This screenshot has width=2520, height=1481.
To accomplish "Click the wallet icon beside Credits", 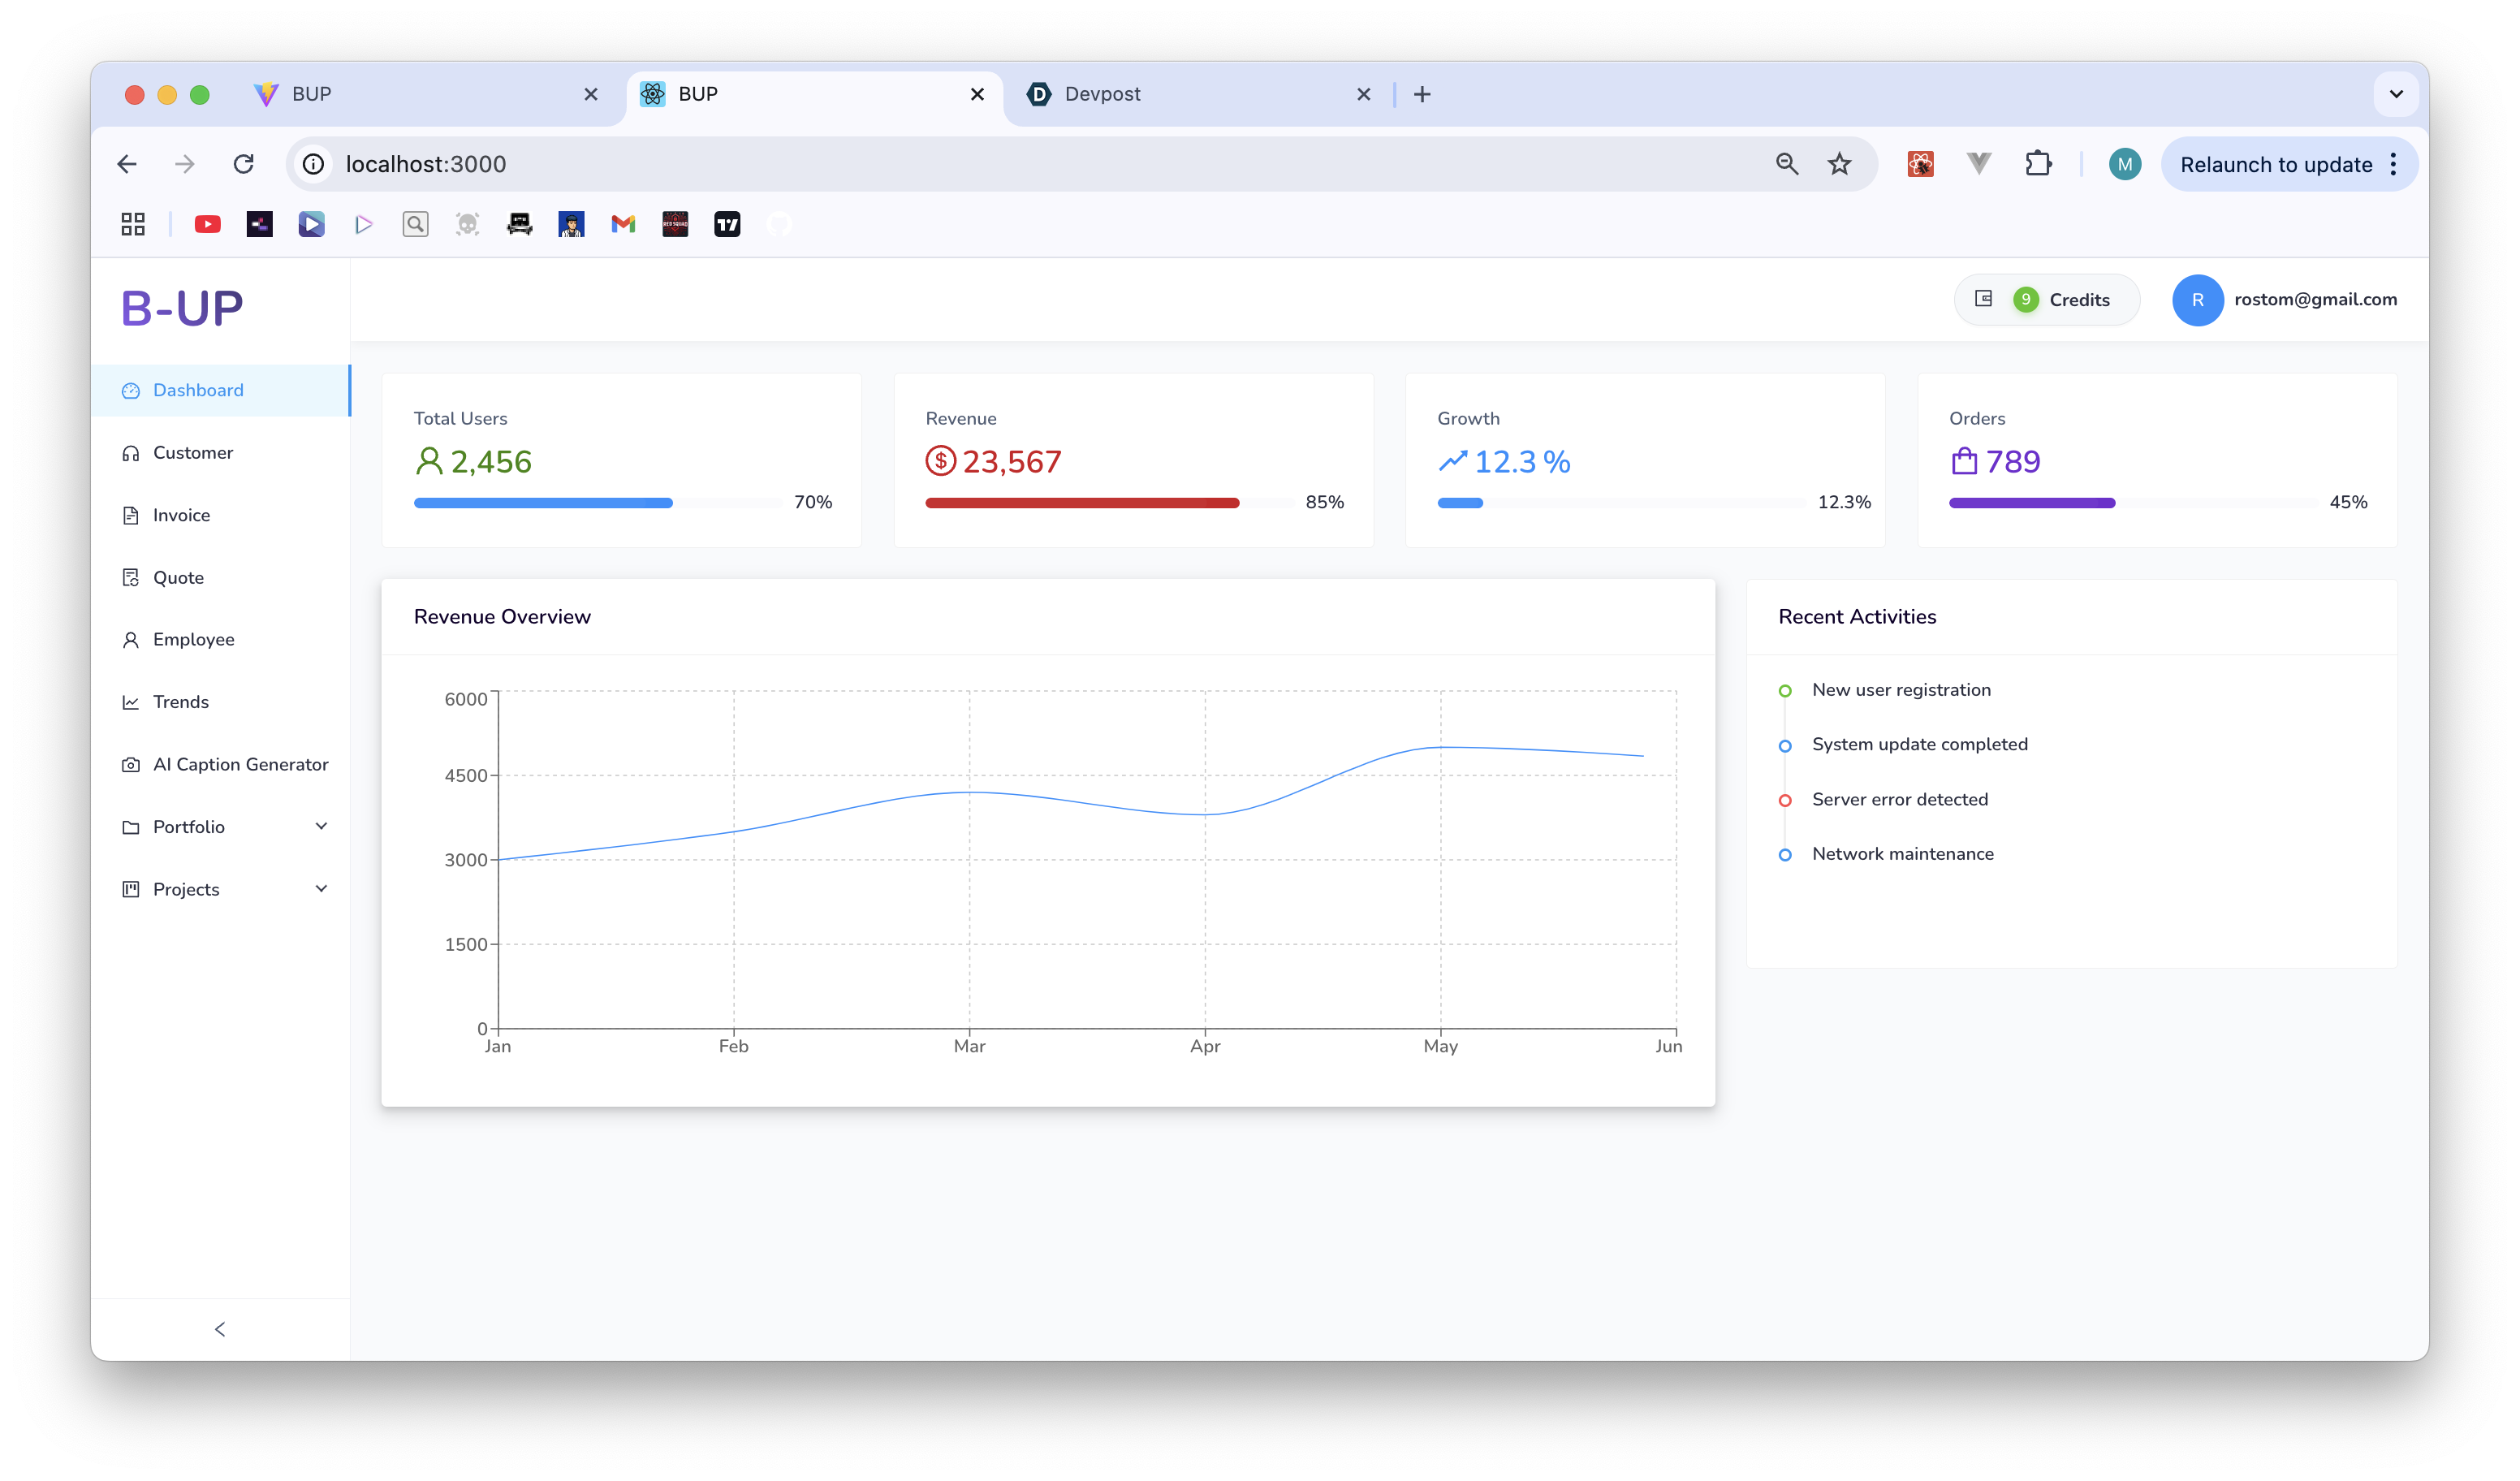I will 1984,299.
